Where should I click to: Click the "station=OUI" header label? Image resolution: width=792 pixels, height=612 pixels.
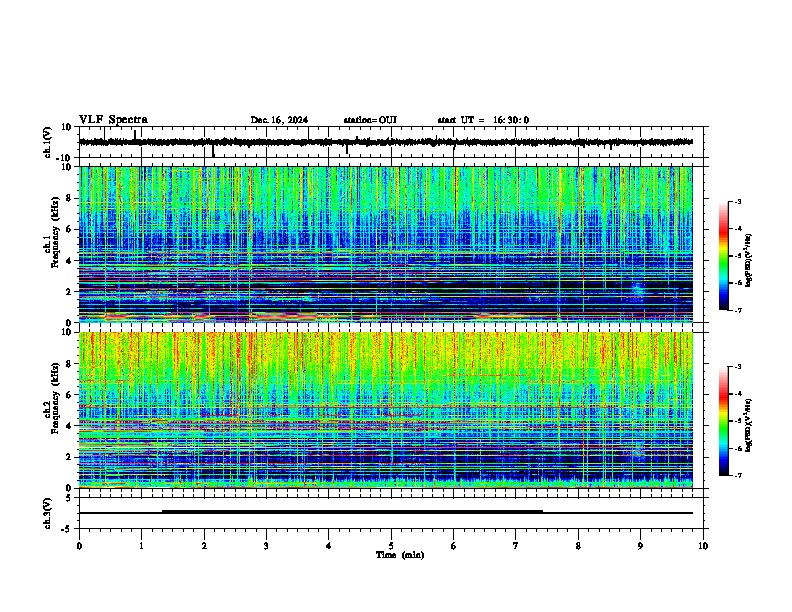[370, 120]
